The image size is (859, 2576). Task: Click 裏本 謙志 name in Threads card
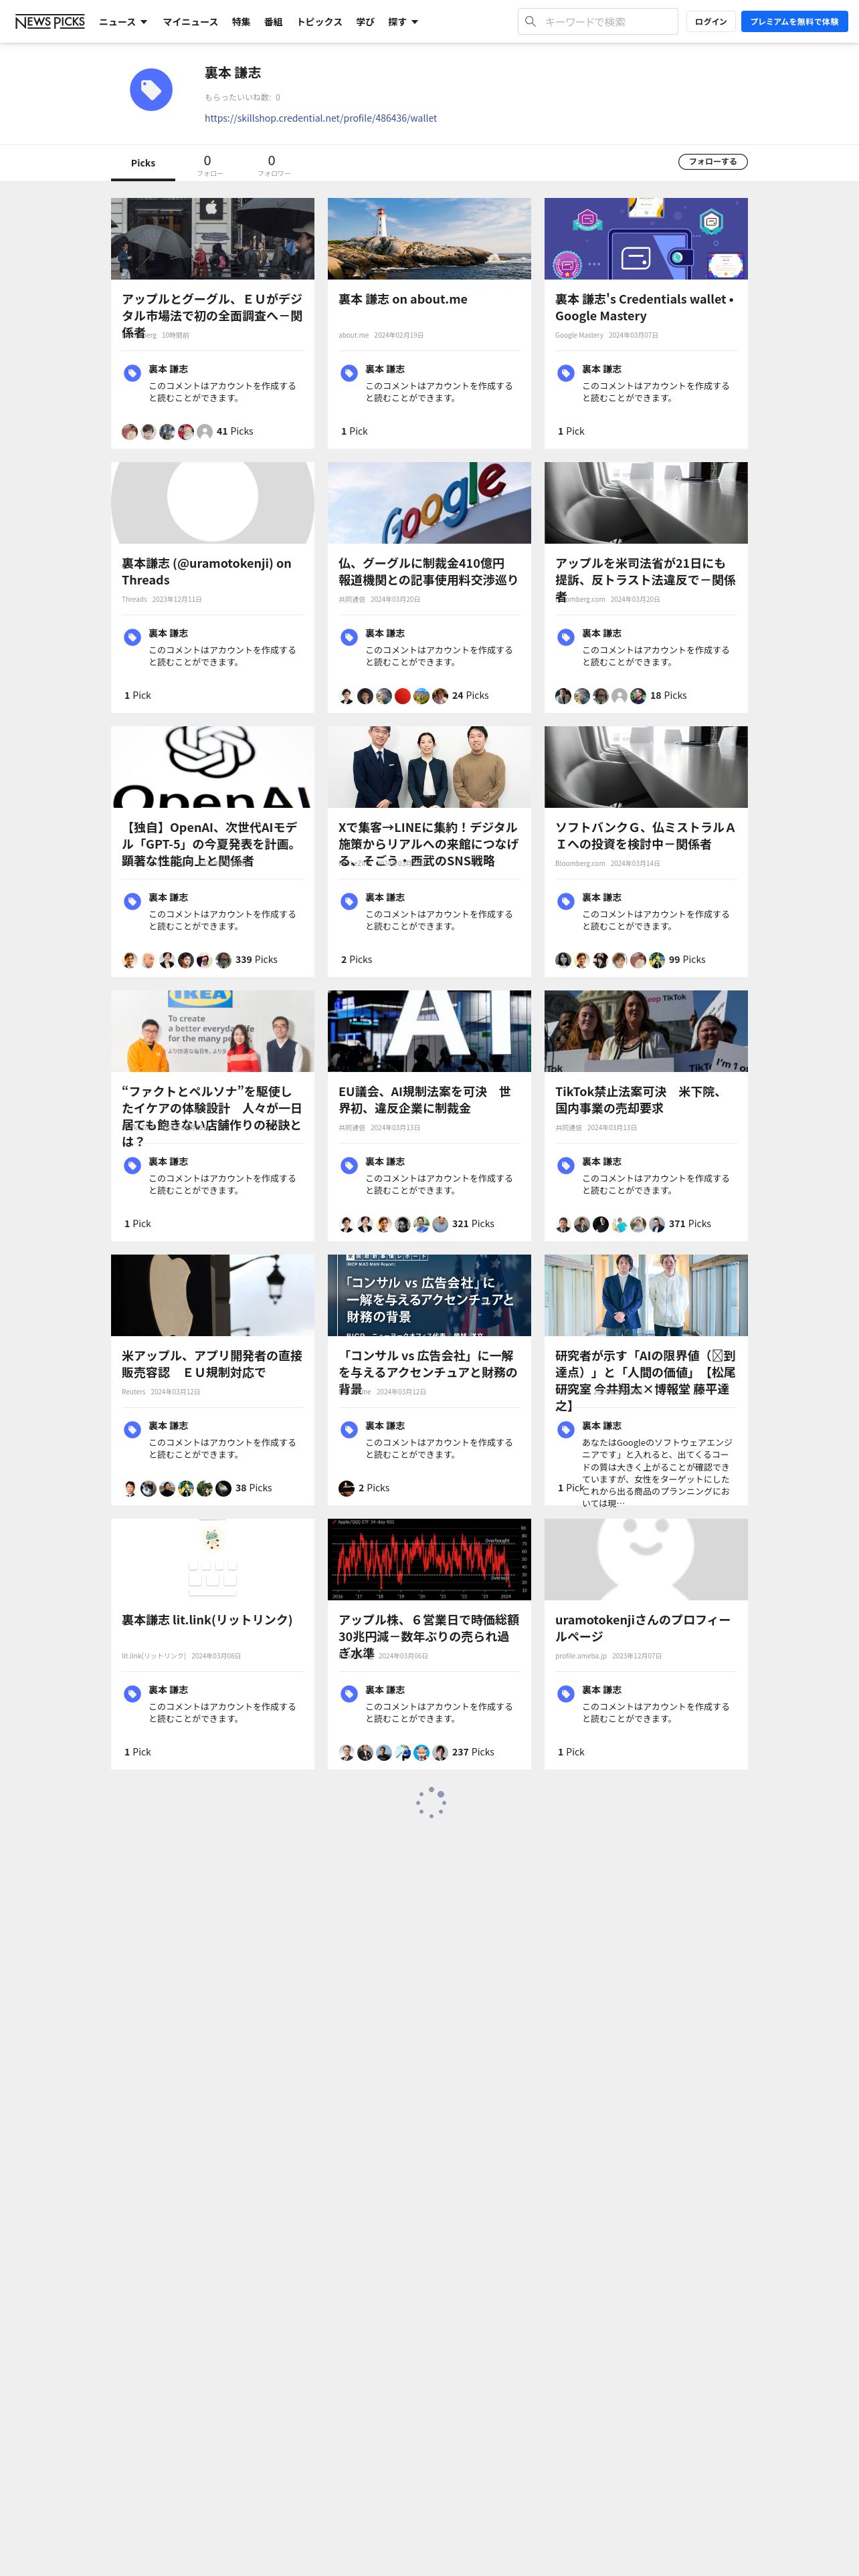coord(168,633)
